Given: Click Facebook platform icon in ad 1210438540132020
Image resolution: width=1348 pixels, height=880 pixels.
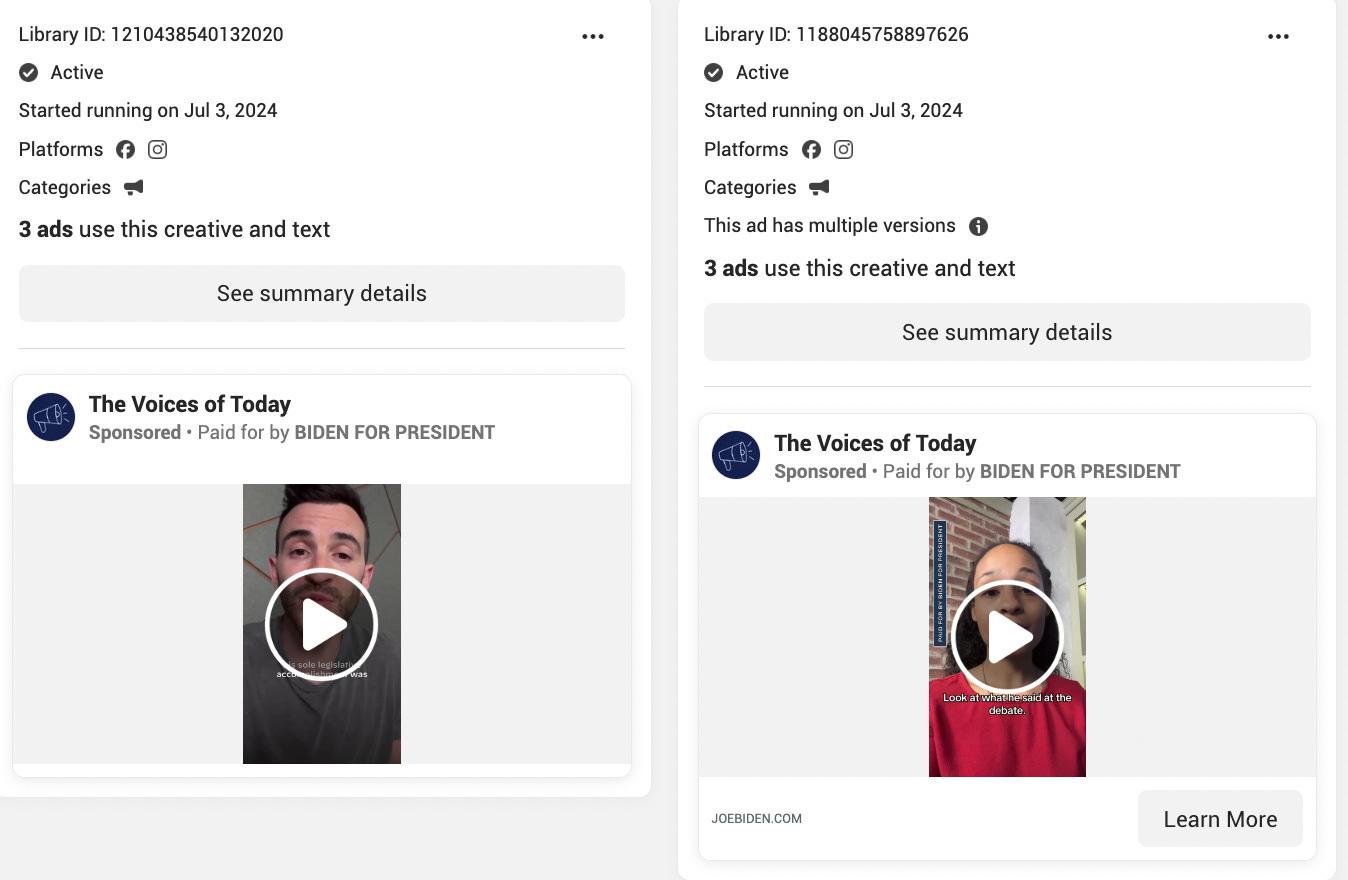Looking at the screenshot, I should tap(125, 150).
